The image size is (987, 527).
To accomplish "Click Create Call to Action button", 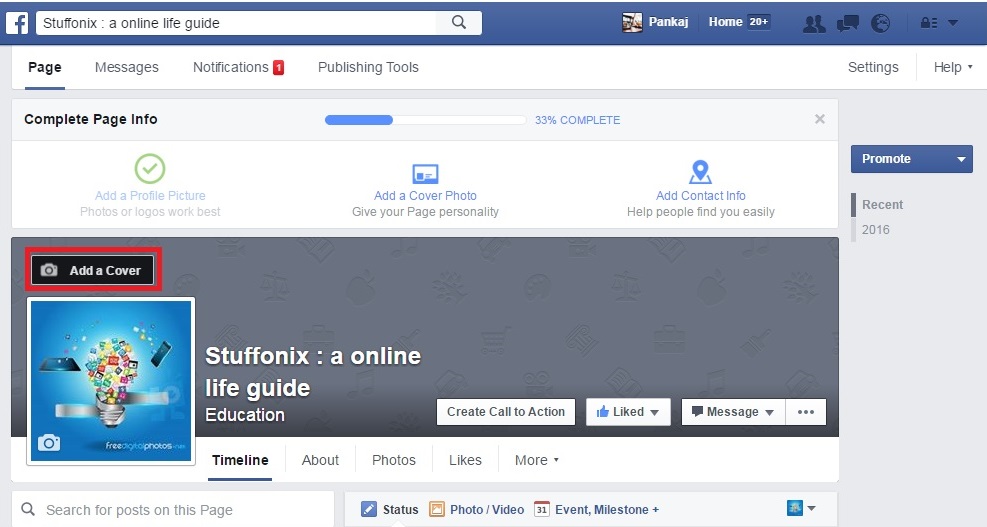I will (505, 412).
